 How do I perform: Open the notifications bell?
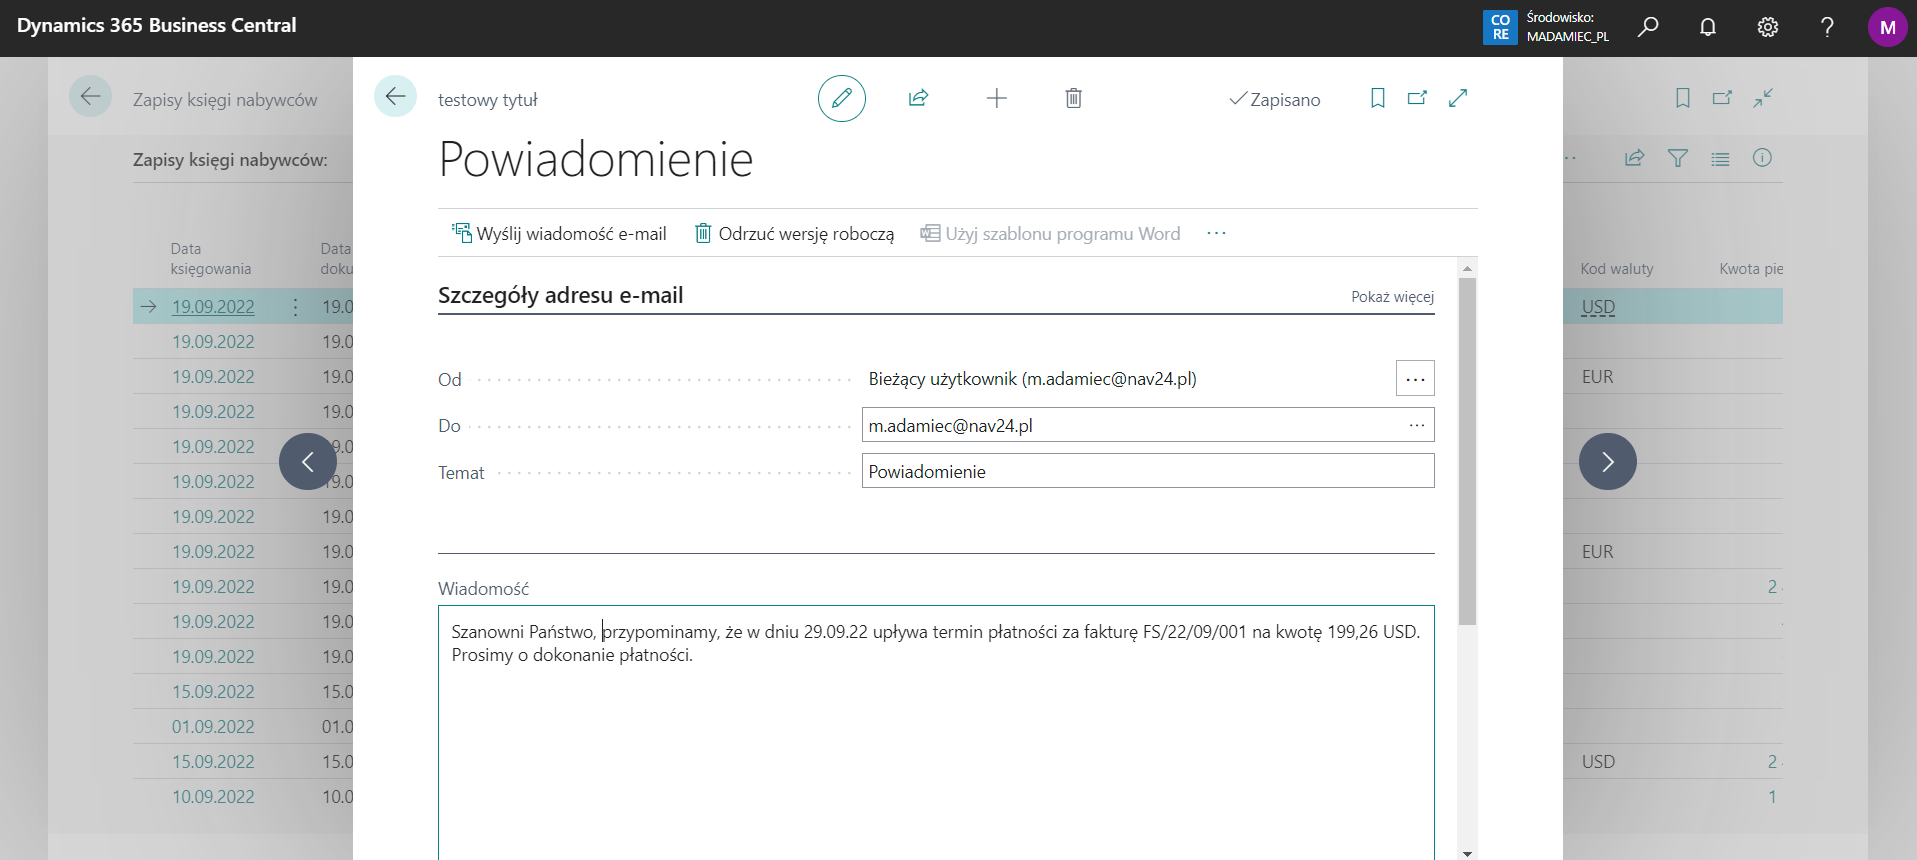(x=1708, y=28)
